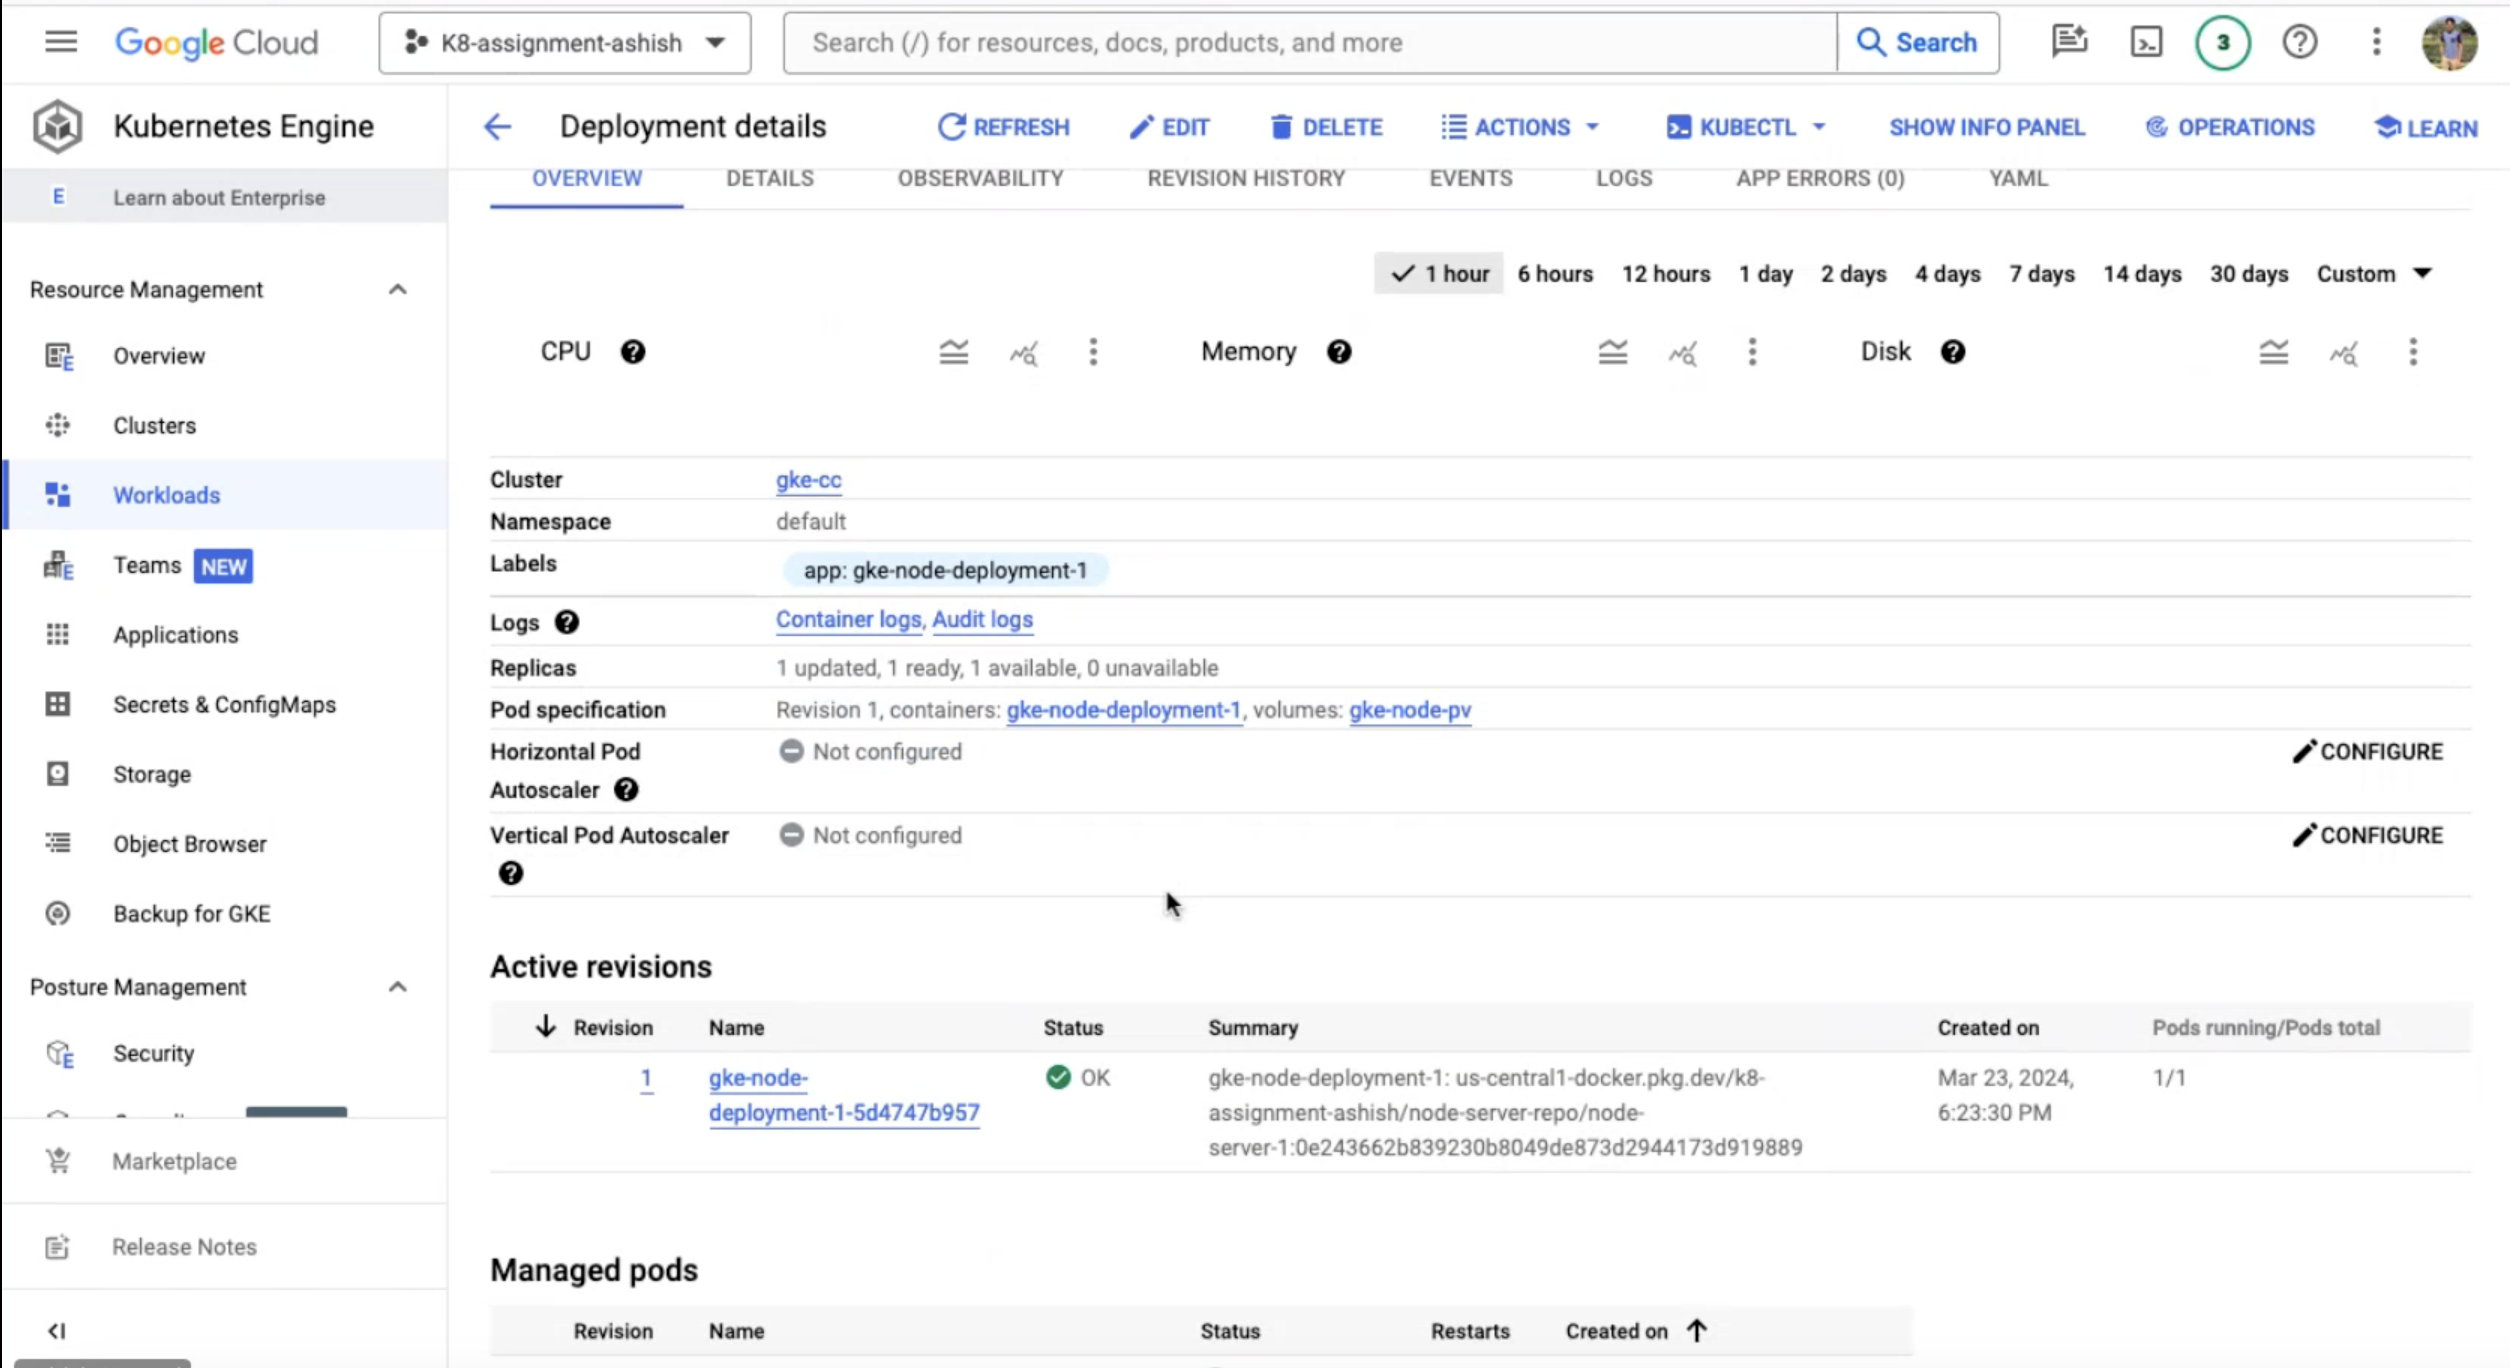The image size is (2510, 1368).
Task: Open the Cloud Shell terminal icon
Action: (x=2146, y=42)
